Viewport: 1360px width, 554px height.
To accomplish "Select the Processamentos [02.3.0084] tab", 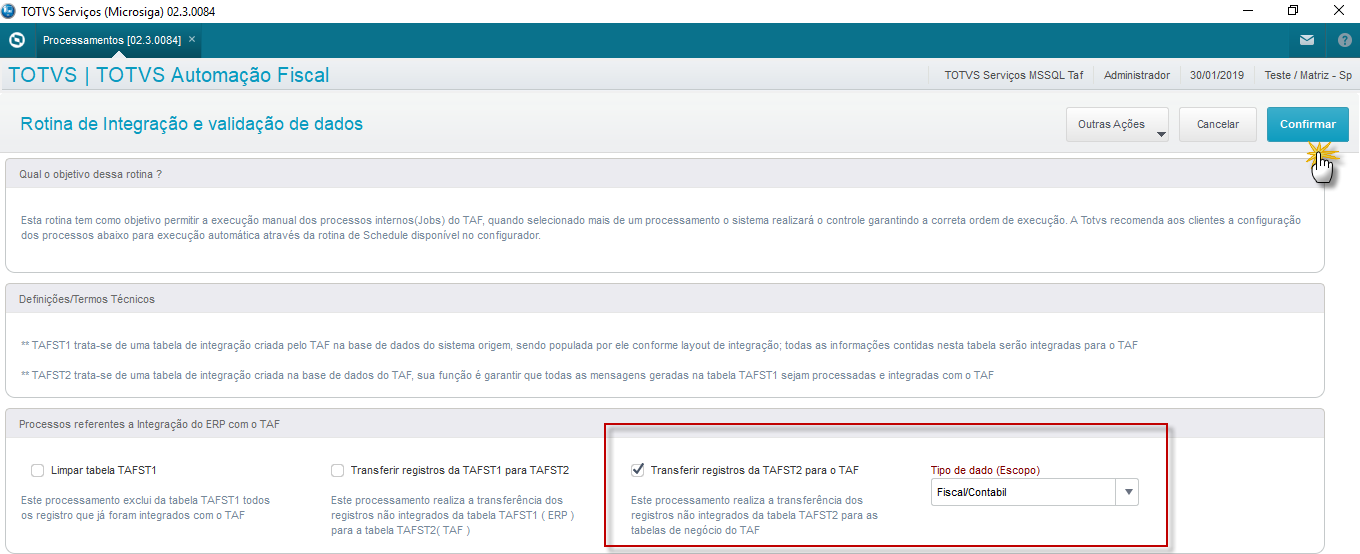I will pos(112,40).
